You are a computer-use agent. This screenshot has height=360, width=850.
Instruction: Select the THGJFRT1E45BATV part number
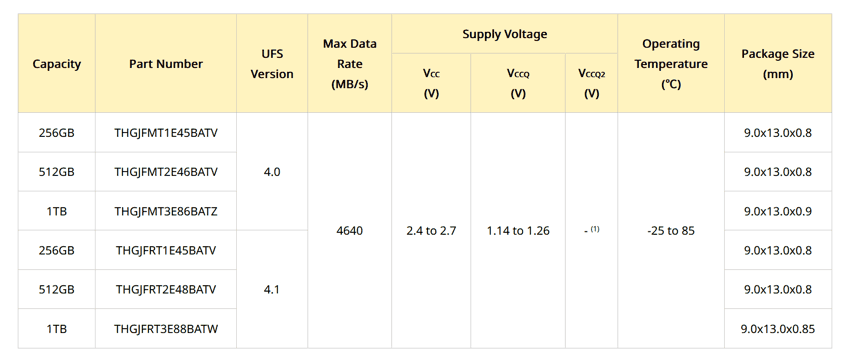166,250
